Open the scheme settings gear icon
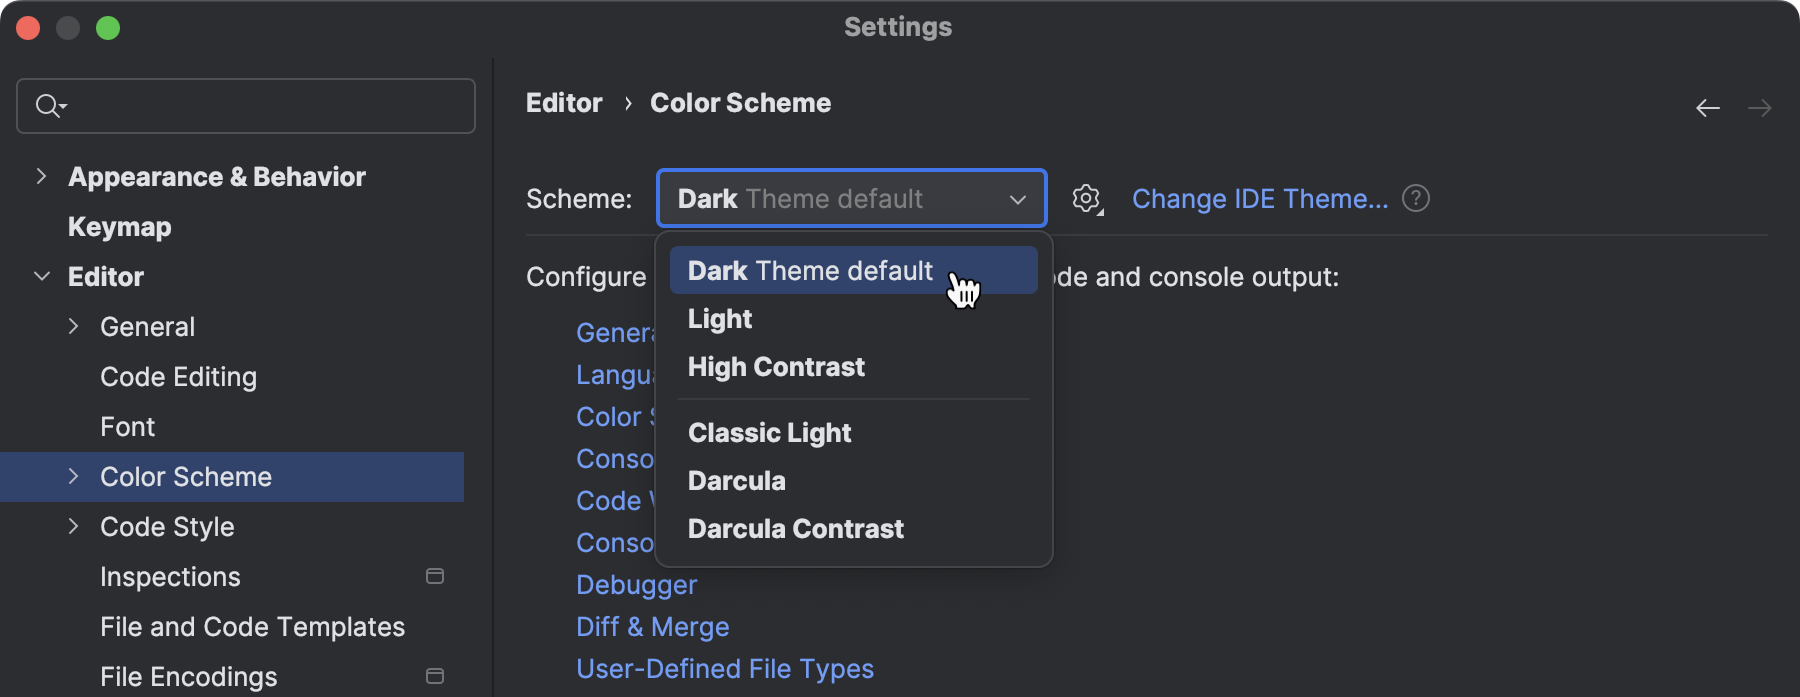The height and width of the screenshot is (697, 1800). (x=1086, y=198)
